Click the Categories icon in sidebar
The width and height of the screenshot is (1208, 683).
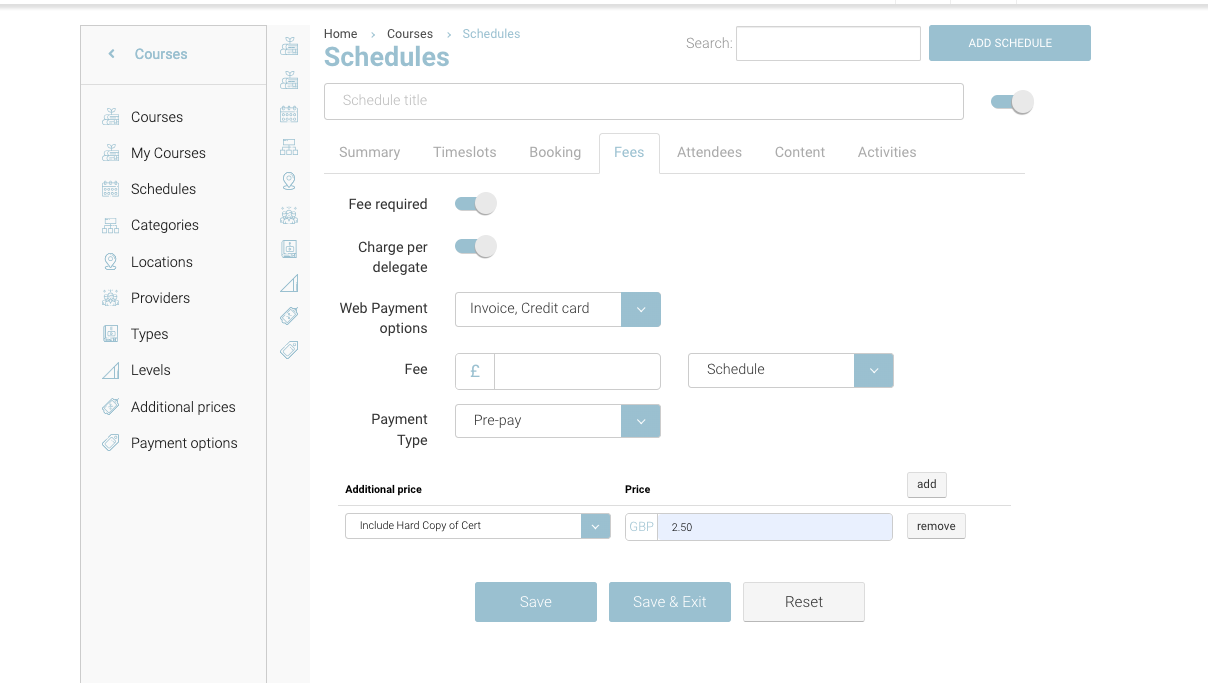point(111,226)
